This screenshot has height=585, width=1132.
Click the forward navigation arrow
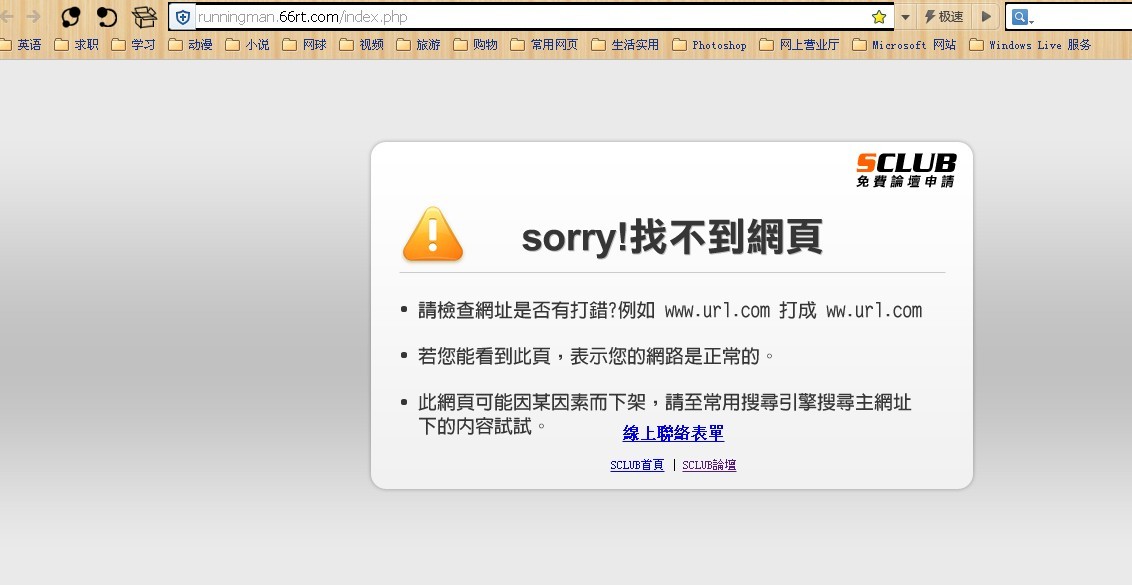coord(33,16)
